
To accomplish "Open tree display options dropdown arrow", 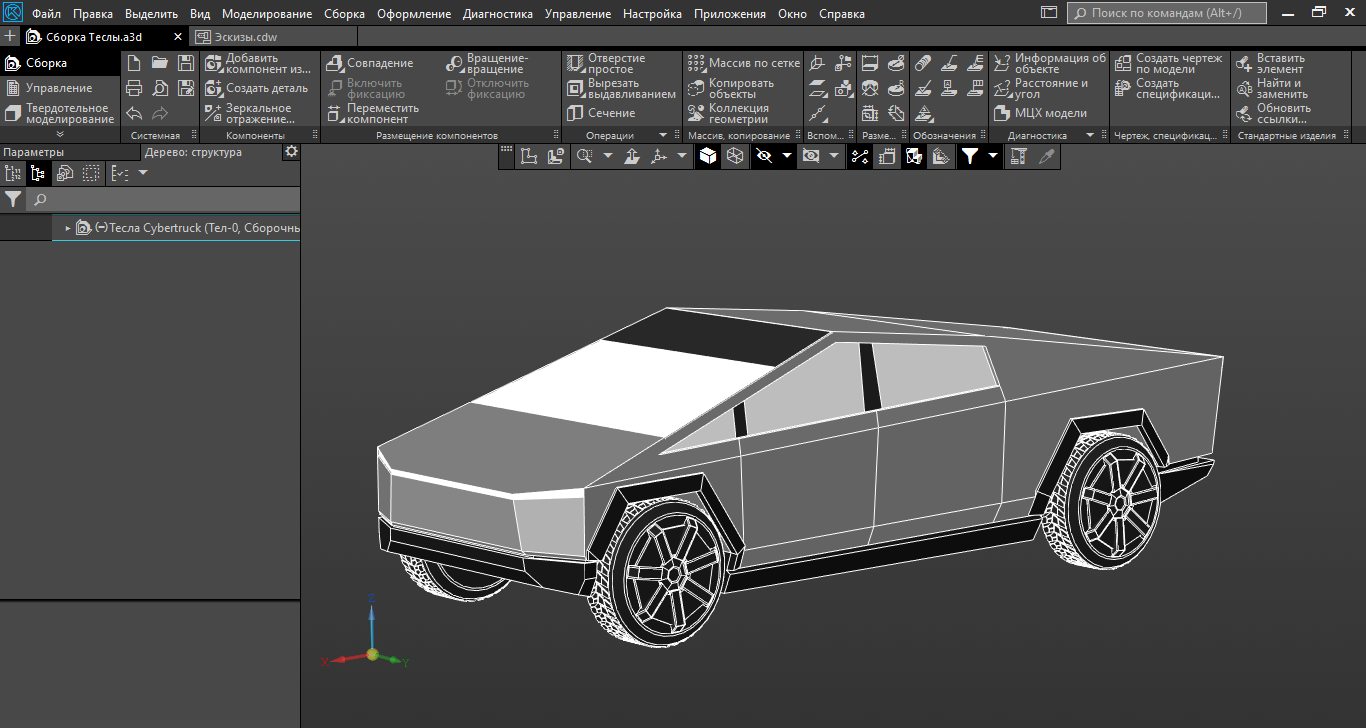I will pyautogui.click(x=142, y=173).
